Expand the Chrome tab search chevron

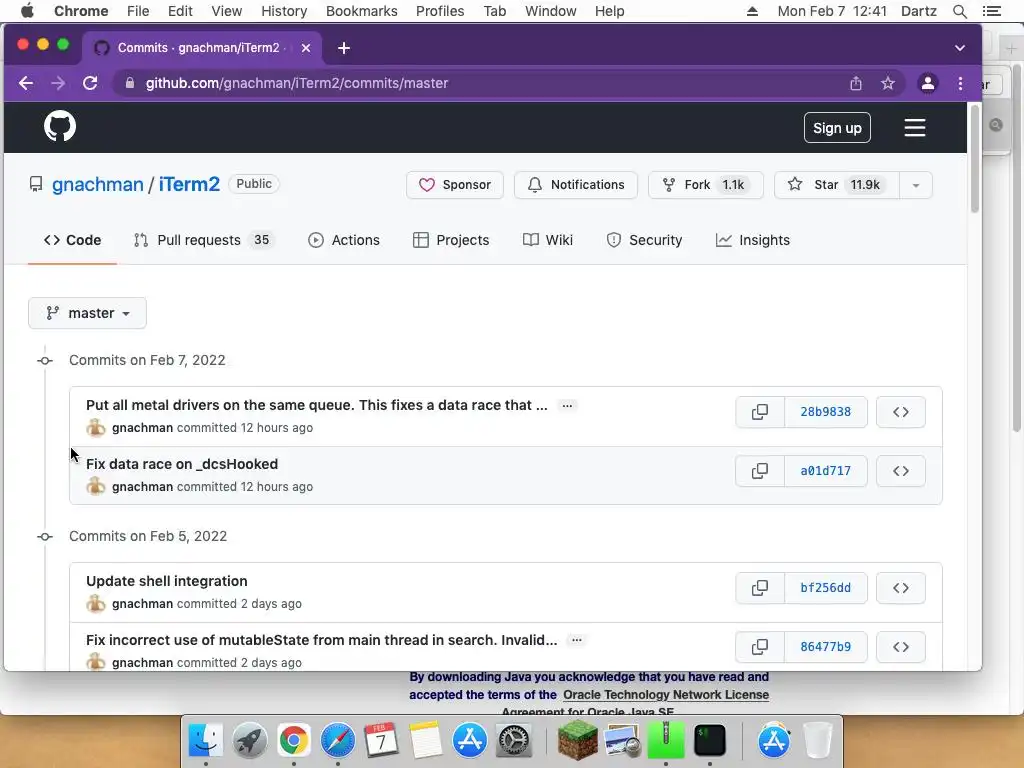(x=959, y=48)
